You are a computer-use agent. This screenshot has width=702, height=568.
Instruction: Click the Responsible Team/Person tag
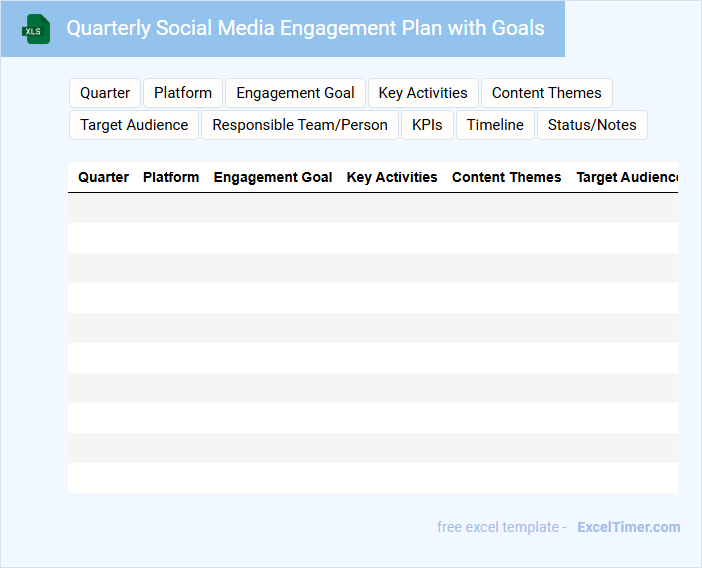tap(300, 125)
